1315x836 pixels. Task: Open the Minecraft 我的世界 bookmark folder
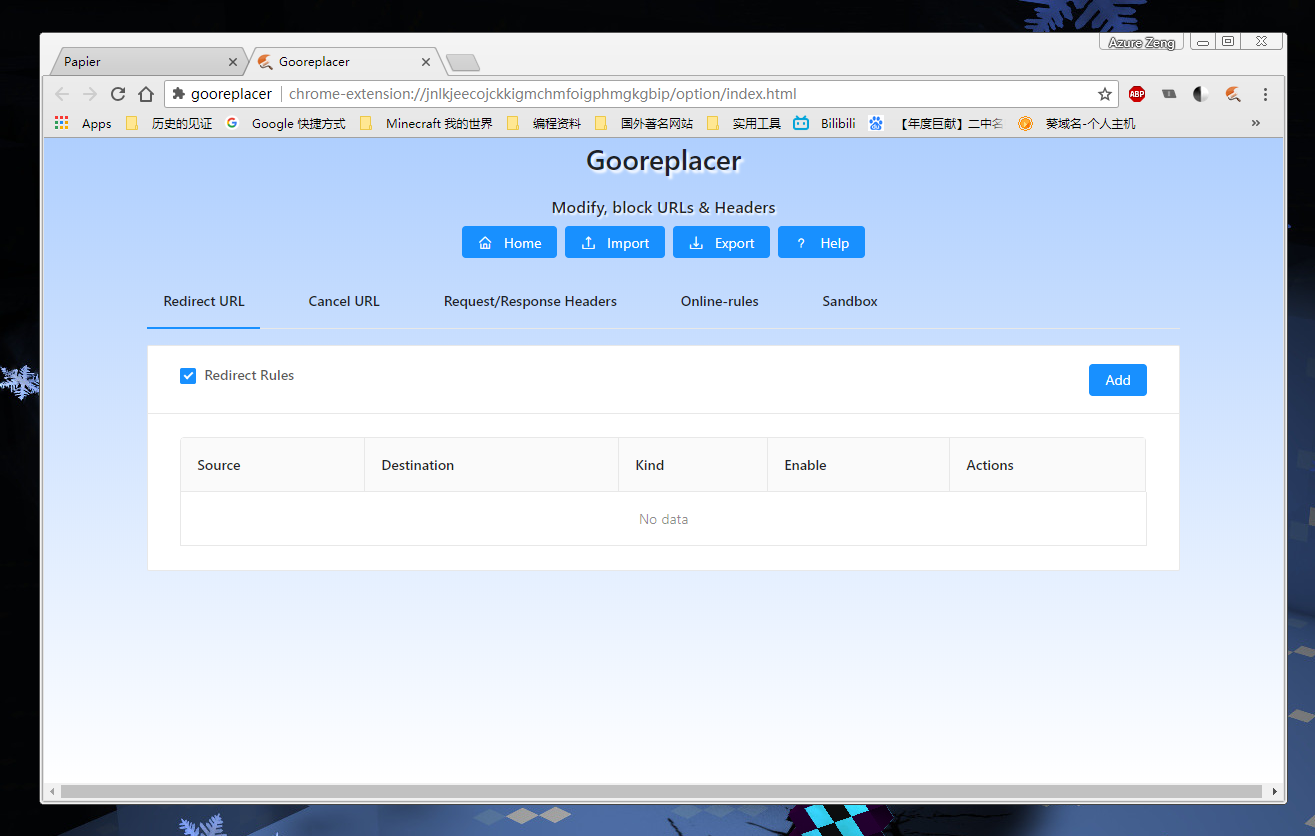(426, 124)
